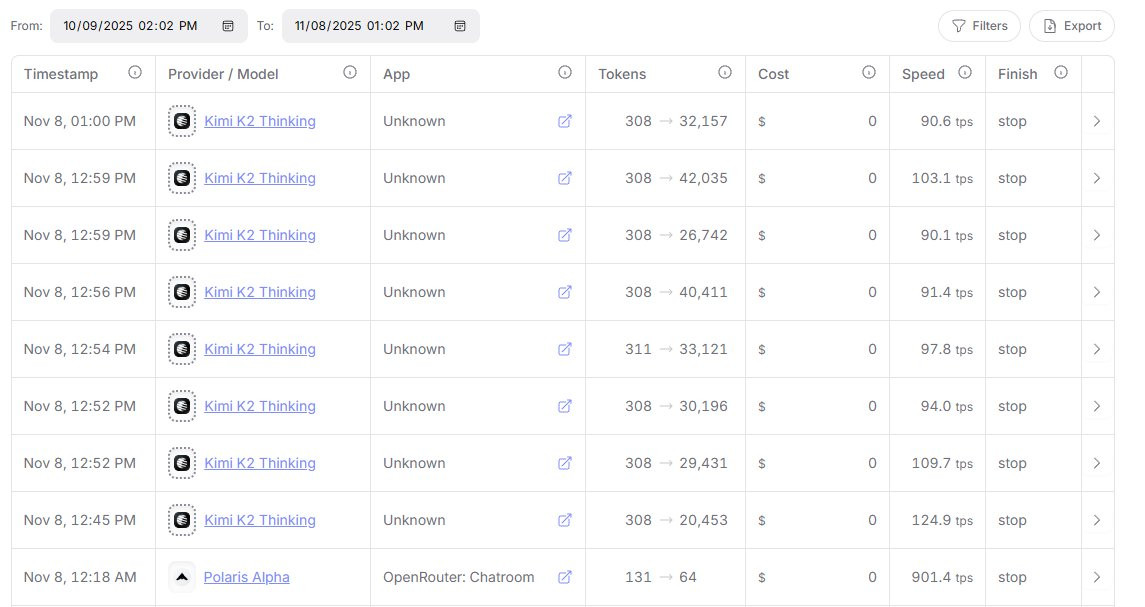Click info icon next to Finish header
The width and height of the screenshot is (1145, 607).
[1061, 73]
